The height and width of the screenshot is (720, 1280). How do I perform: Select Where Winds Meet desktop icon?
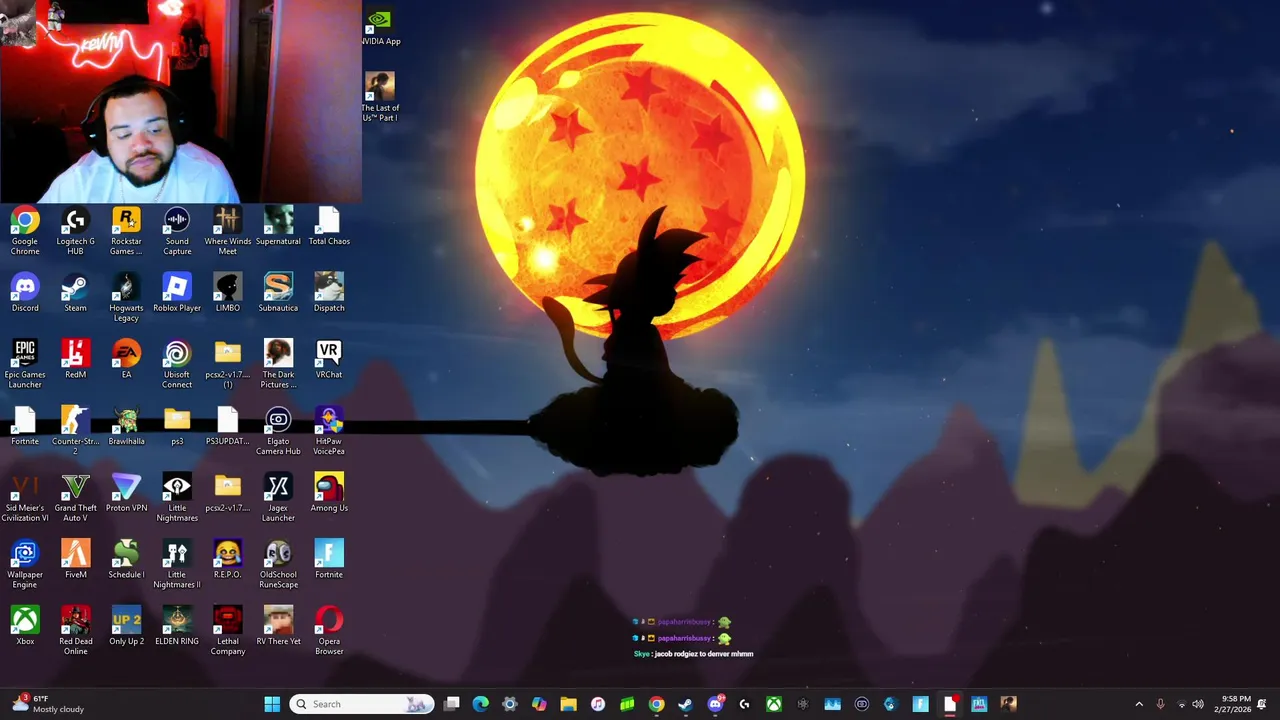click(228, 231)
